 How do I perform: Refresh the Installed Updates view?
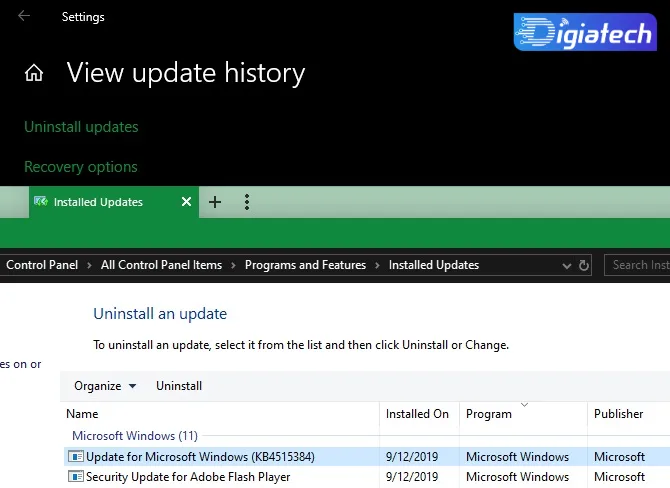click(x=584, y=265)
